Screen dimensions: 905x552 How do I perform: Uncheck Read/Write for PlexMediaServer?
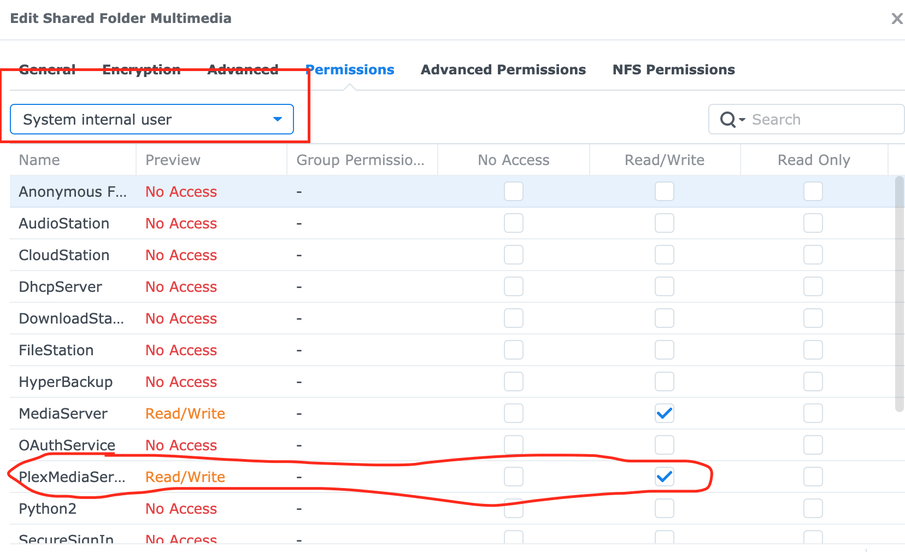click(664, 477)
